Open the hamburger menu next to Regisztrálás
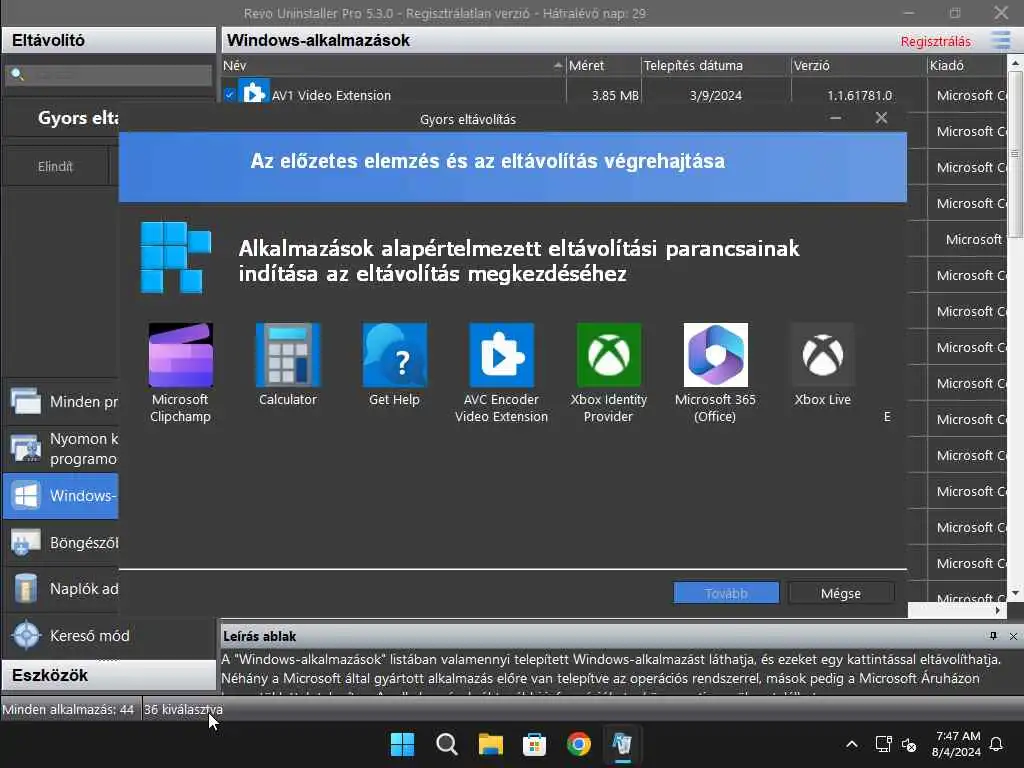Viewport: 1024px width, 768px height. 1000,40
